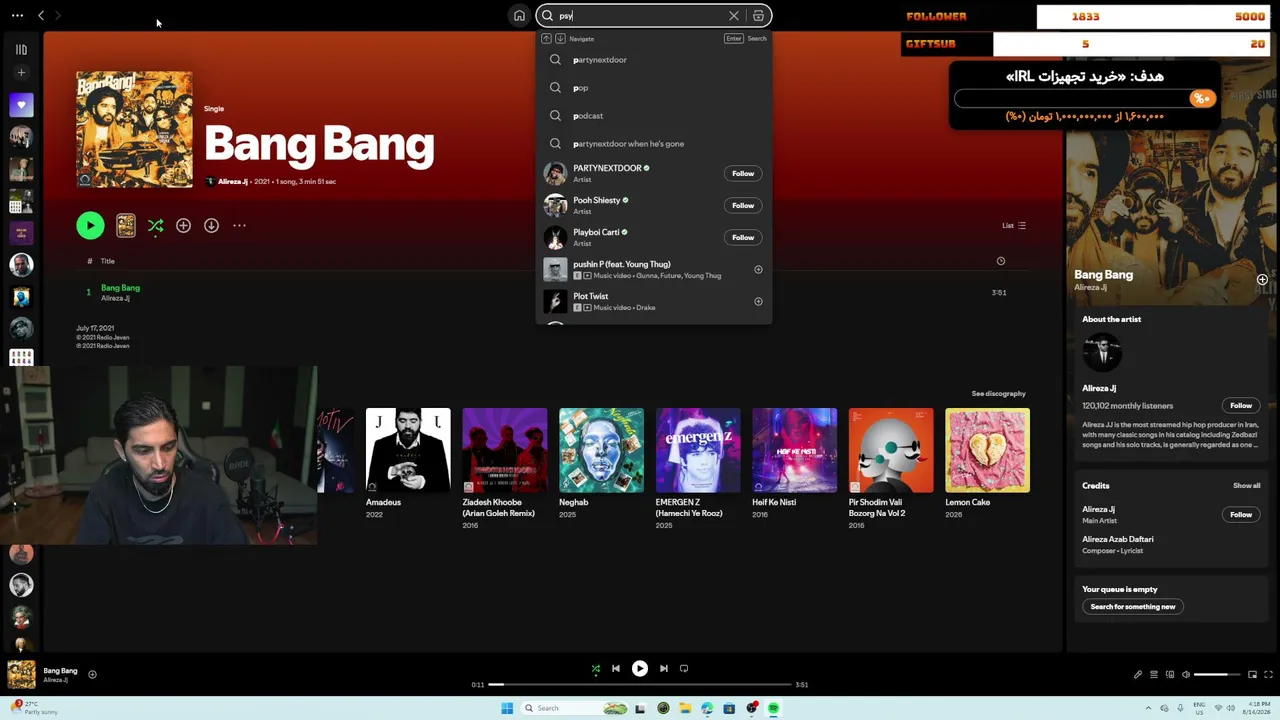
Task: Adjust the volume slider
Action: (x=1217, y=675)
